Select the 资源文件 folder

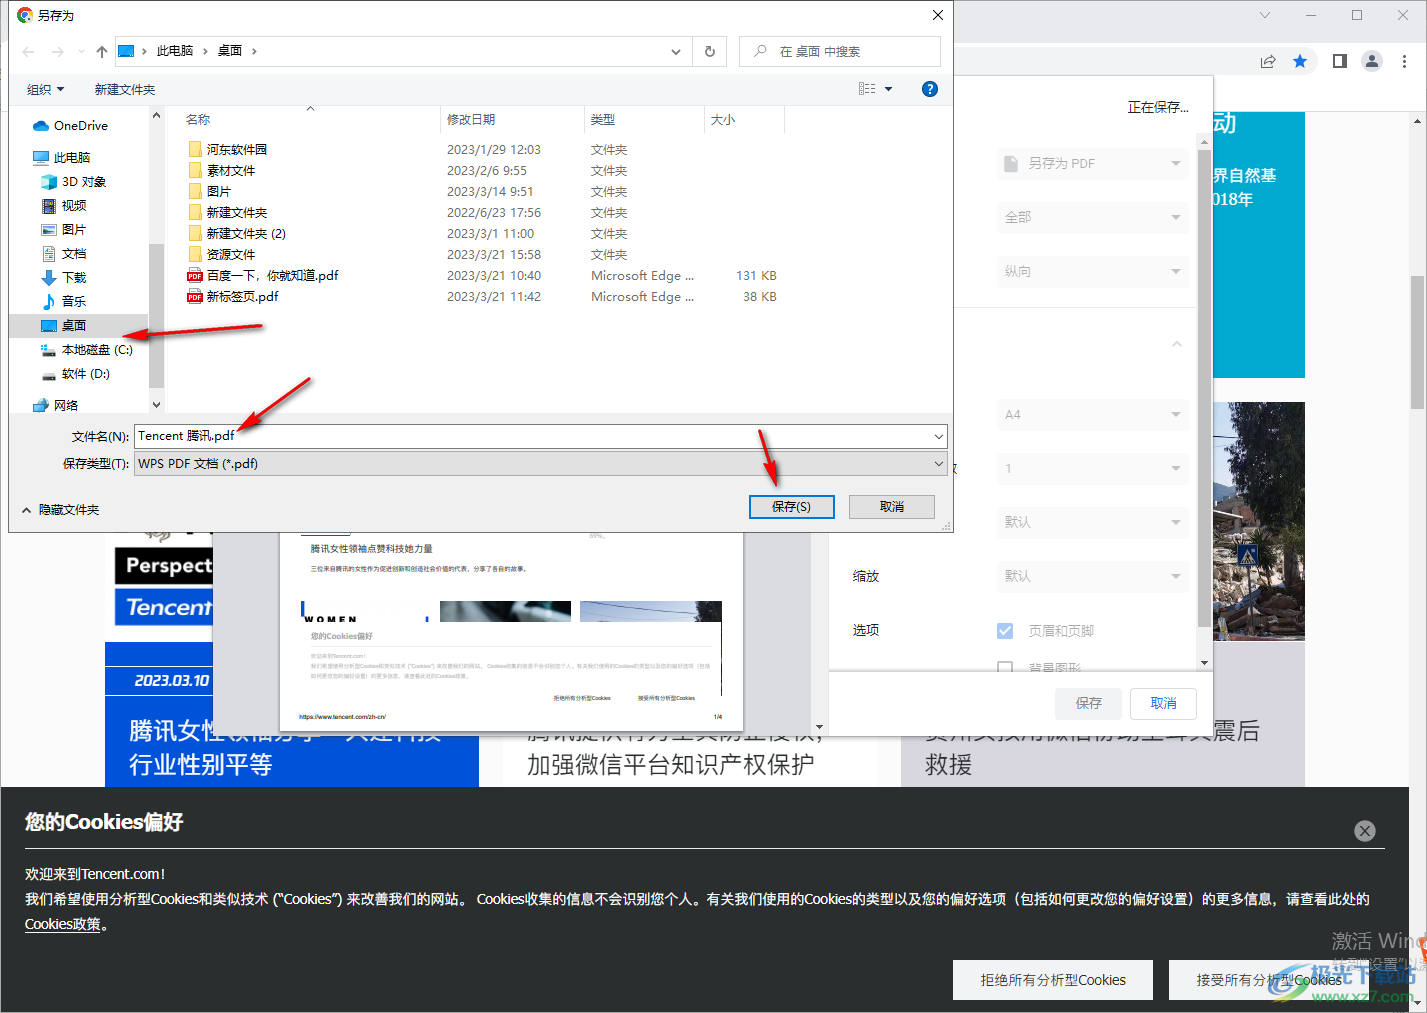click(230, 255)
